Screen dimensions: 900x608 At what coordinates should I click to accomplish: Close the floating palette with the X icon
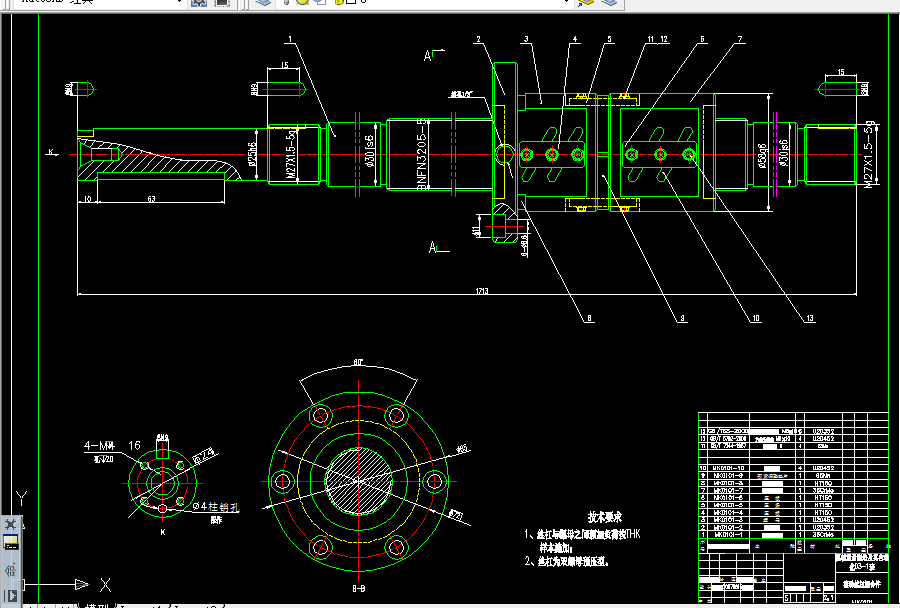coord(10,524)
